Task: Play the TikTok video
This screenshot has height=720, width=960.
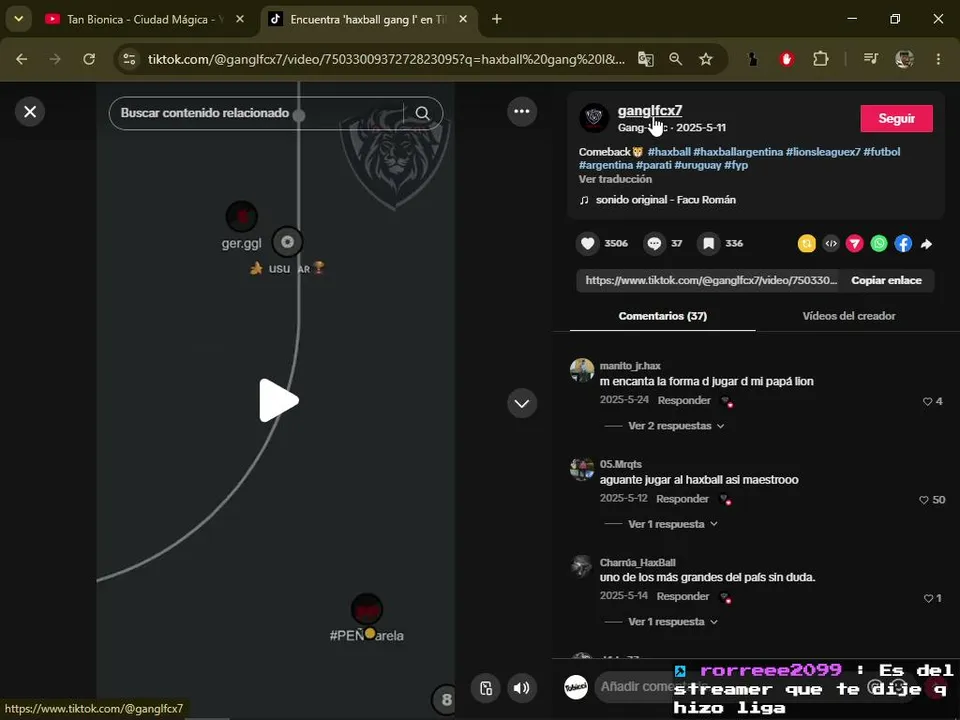Action: click(x=279, y=401)
